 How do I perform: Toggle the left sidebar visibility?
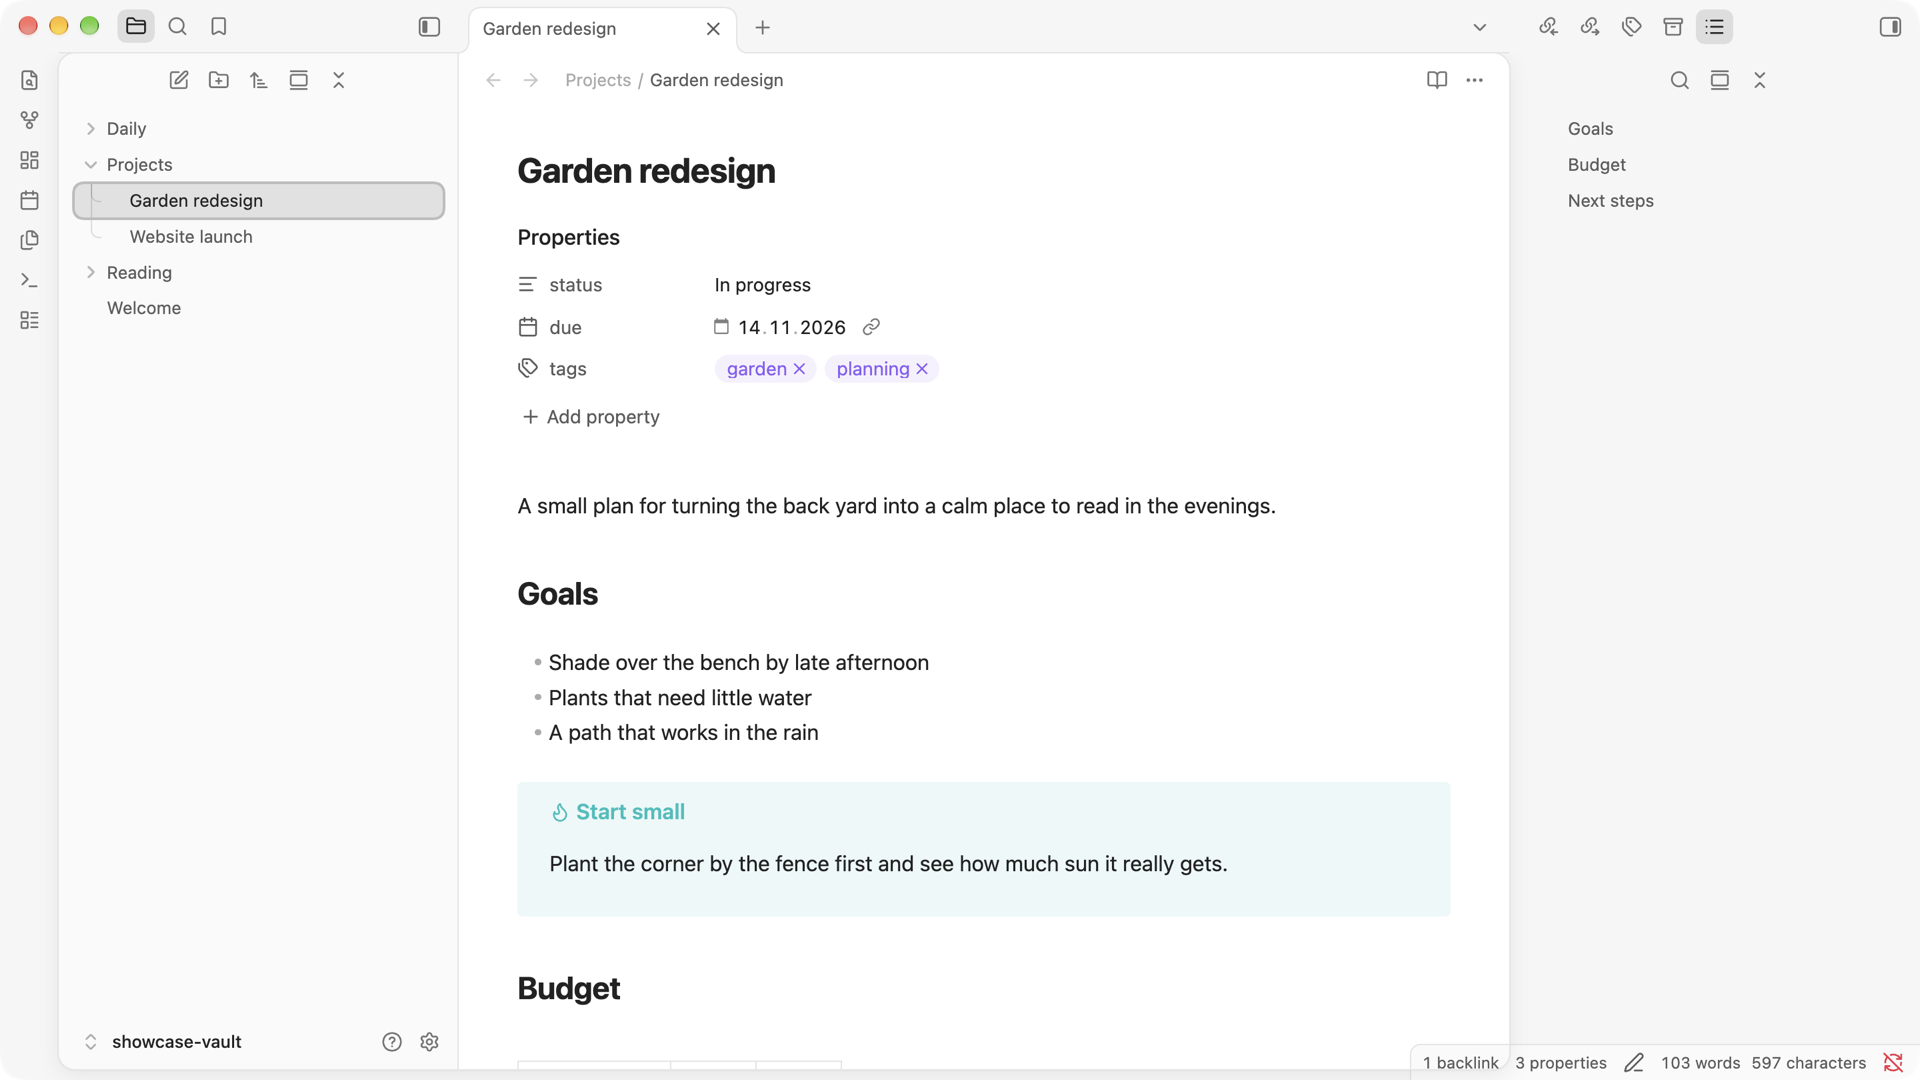429,27
